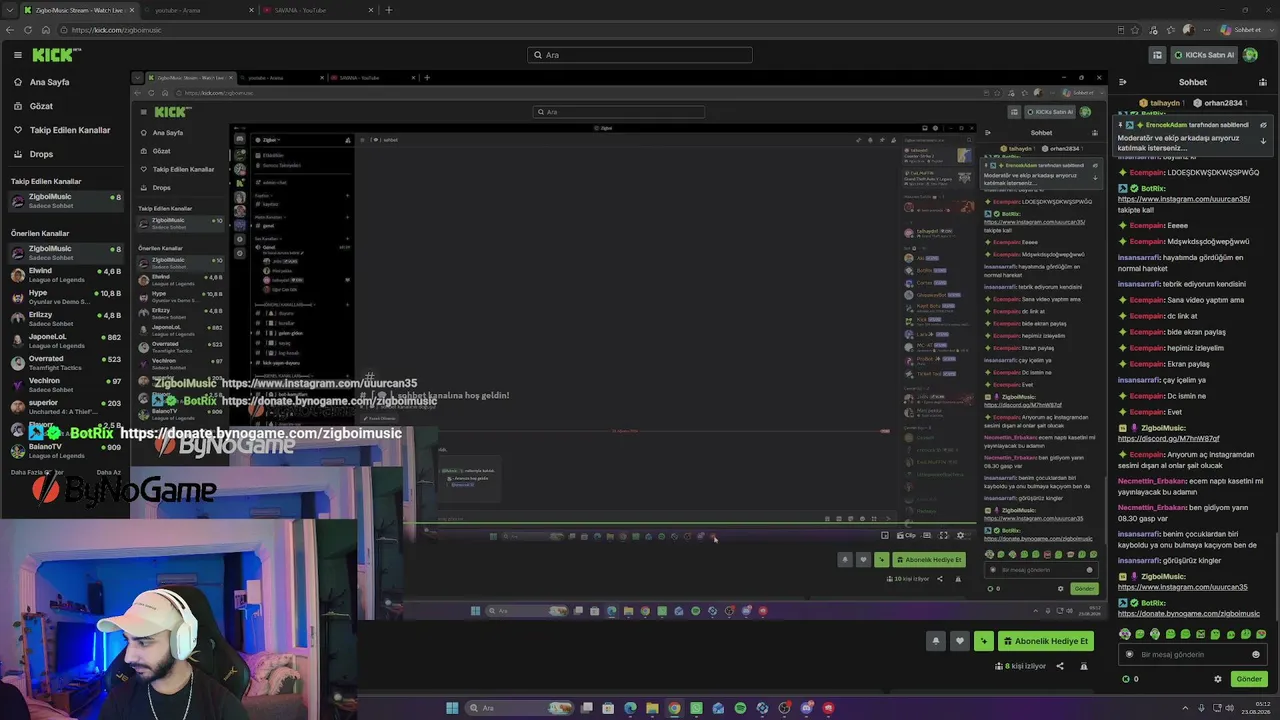The image size is (1280, 720).
Task: Open WhatsApp from the taskbar
Action: [696, 708]
